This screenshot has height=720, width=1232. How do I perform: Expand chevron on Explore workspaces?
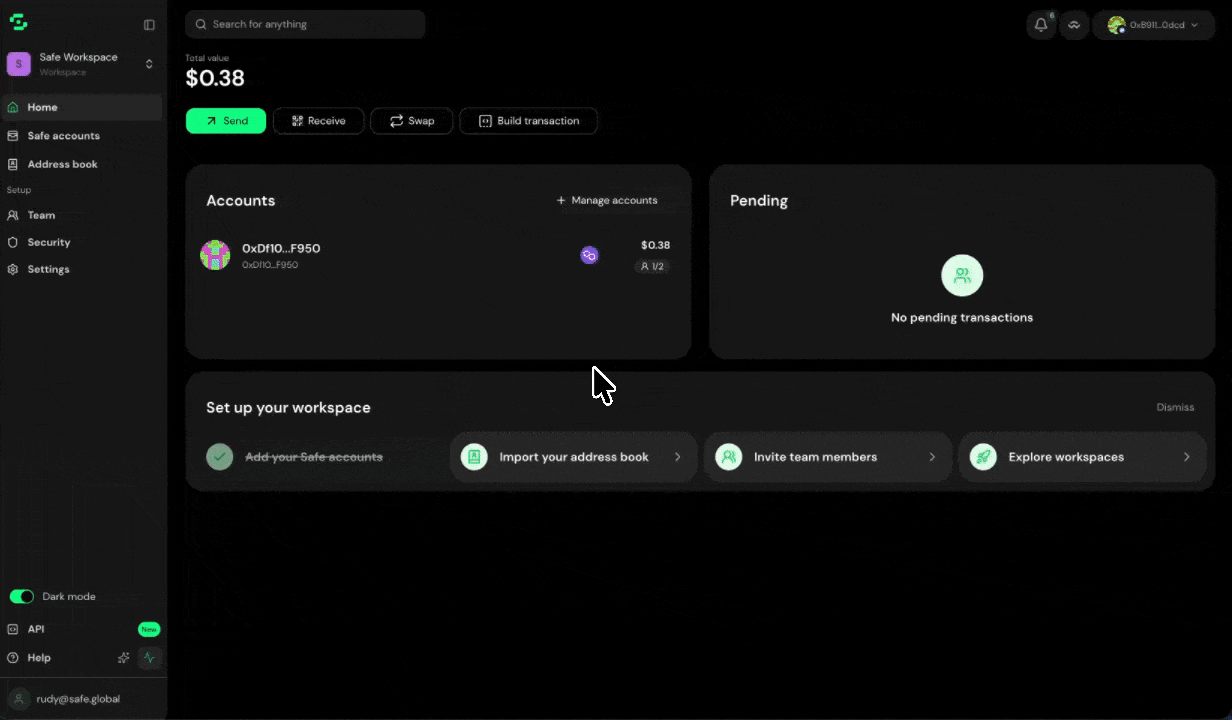(1187, 457)
